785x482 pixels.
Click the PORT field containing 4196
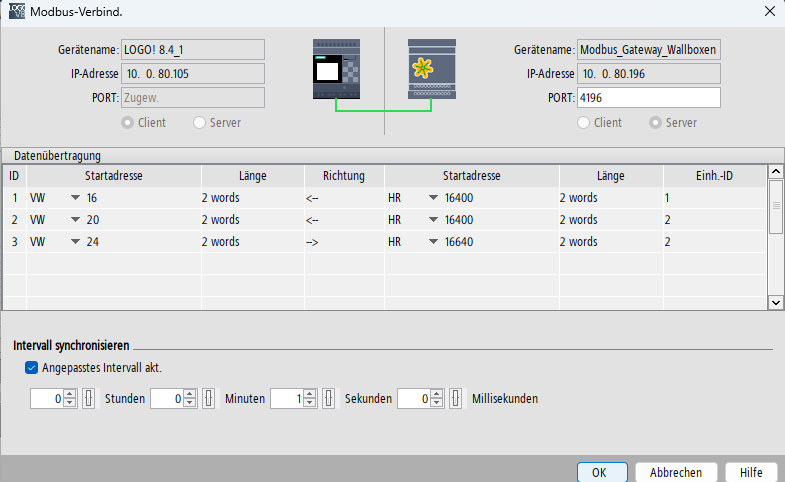pos(648,98)
